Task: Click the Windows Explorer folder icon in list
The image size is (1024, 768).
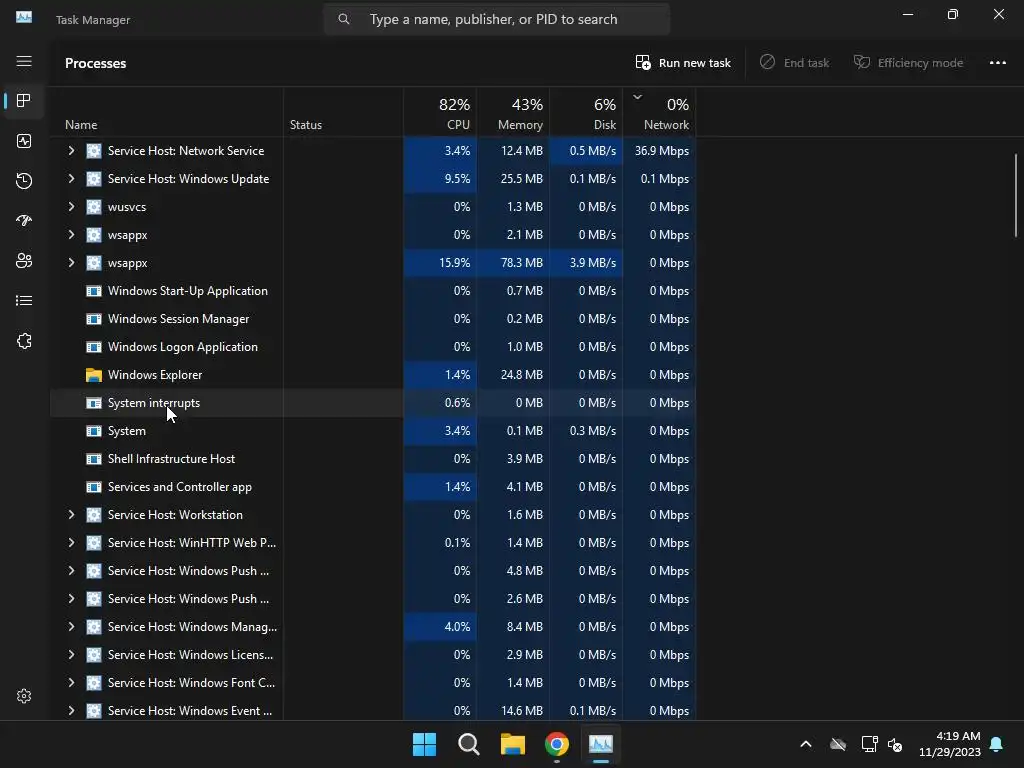Action: (94, 375)
